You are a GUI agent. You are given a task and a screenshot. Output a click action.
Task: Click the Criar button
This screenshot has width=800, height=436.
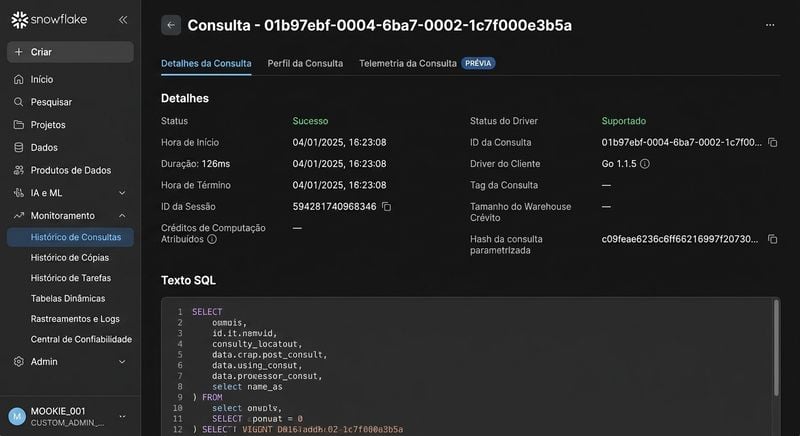click(x=70, y=52)
